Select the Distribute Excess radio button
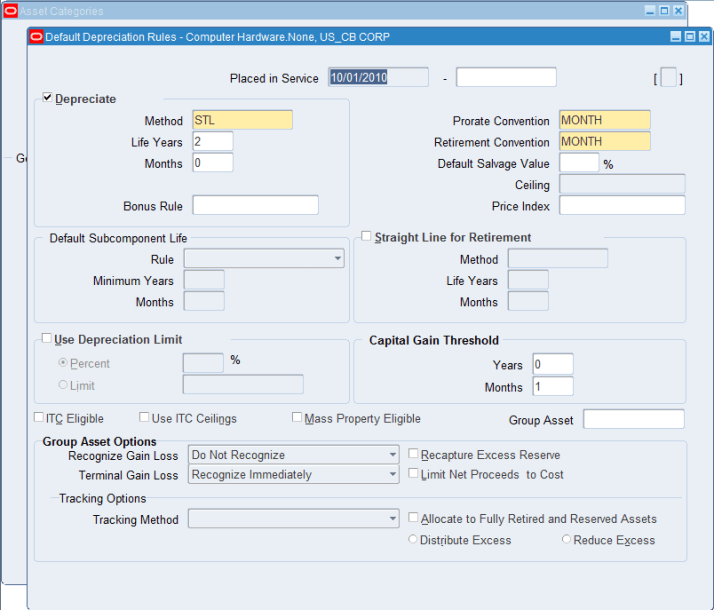 pyautogui.click(x=413, y=540)
